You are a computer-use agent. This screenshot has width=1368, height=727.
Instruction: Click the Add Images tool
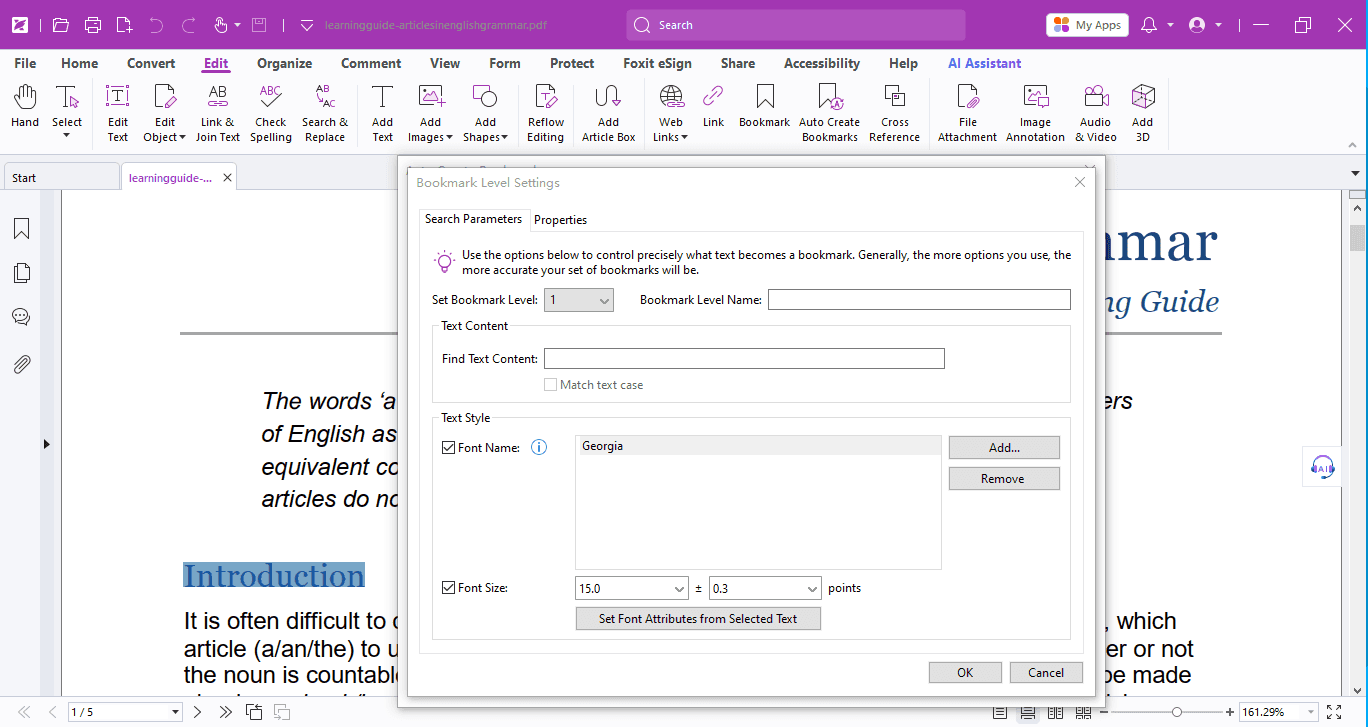431,113
